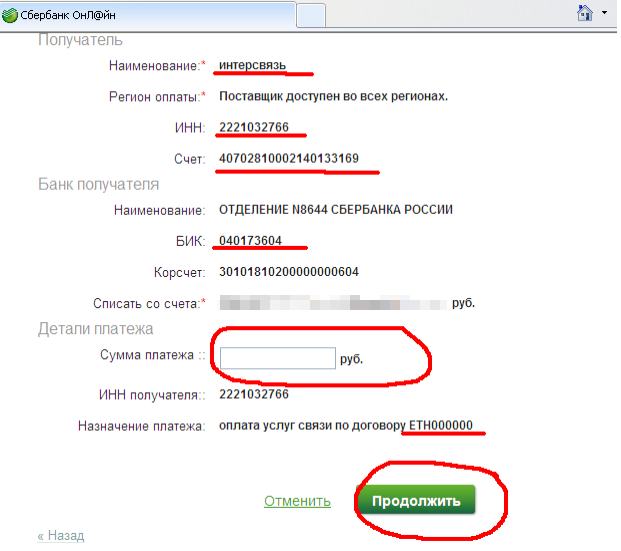The width and height of the screenshot is (621, 551).
Task: Expand the home button dropdown arrow
Action: pos(604,13)
